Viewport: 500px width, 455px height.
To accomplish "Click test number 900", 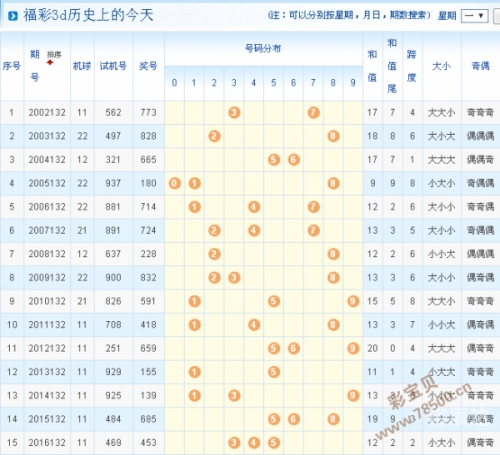I will click(113, 278).
